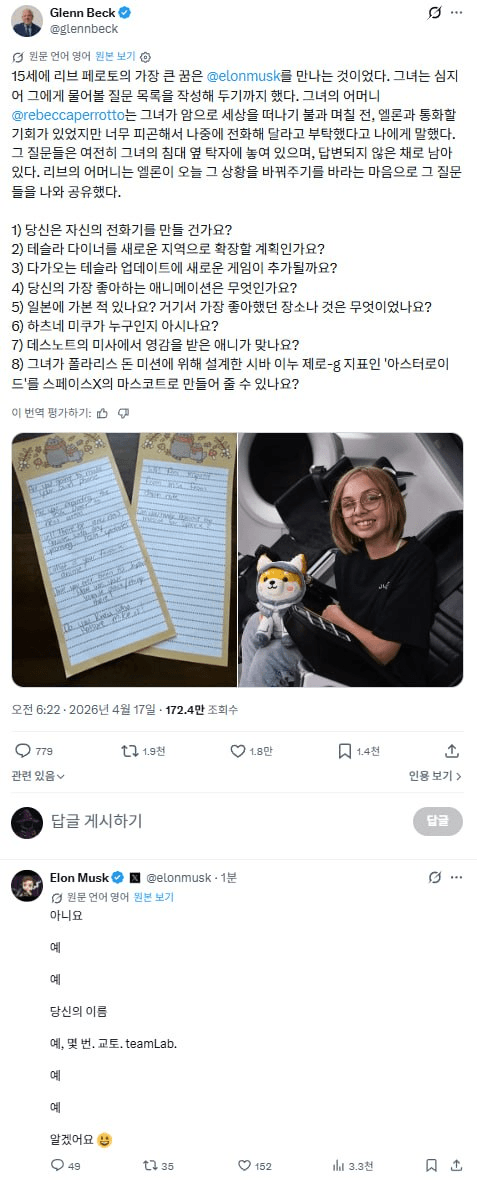Expand the 관련 있음 sort dropdown
Image resolution: width=477 pixels, height=1180 pixels.
pos(38,775)
